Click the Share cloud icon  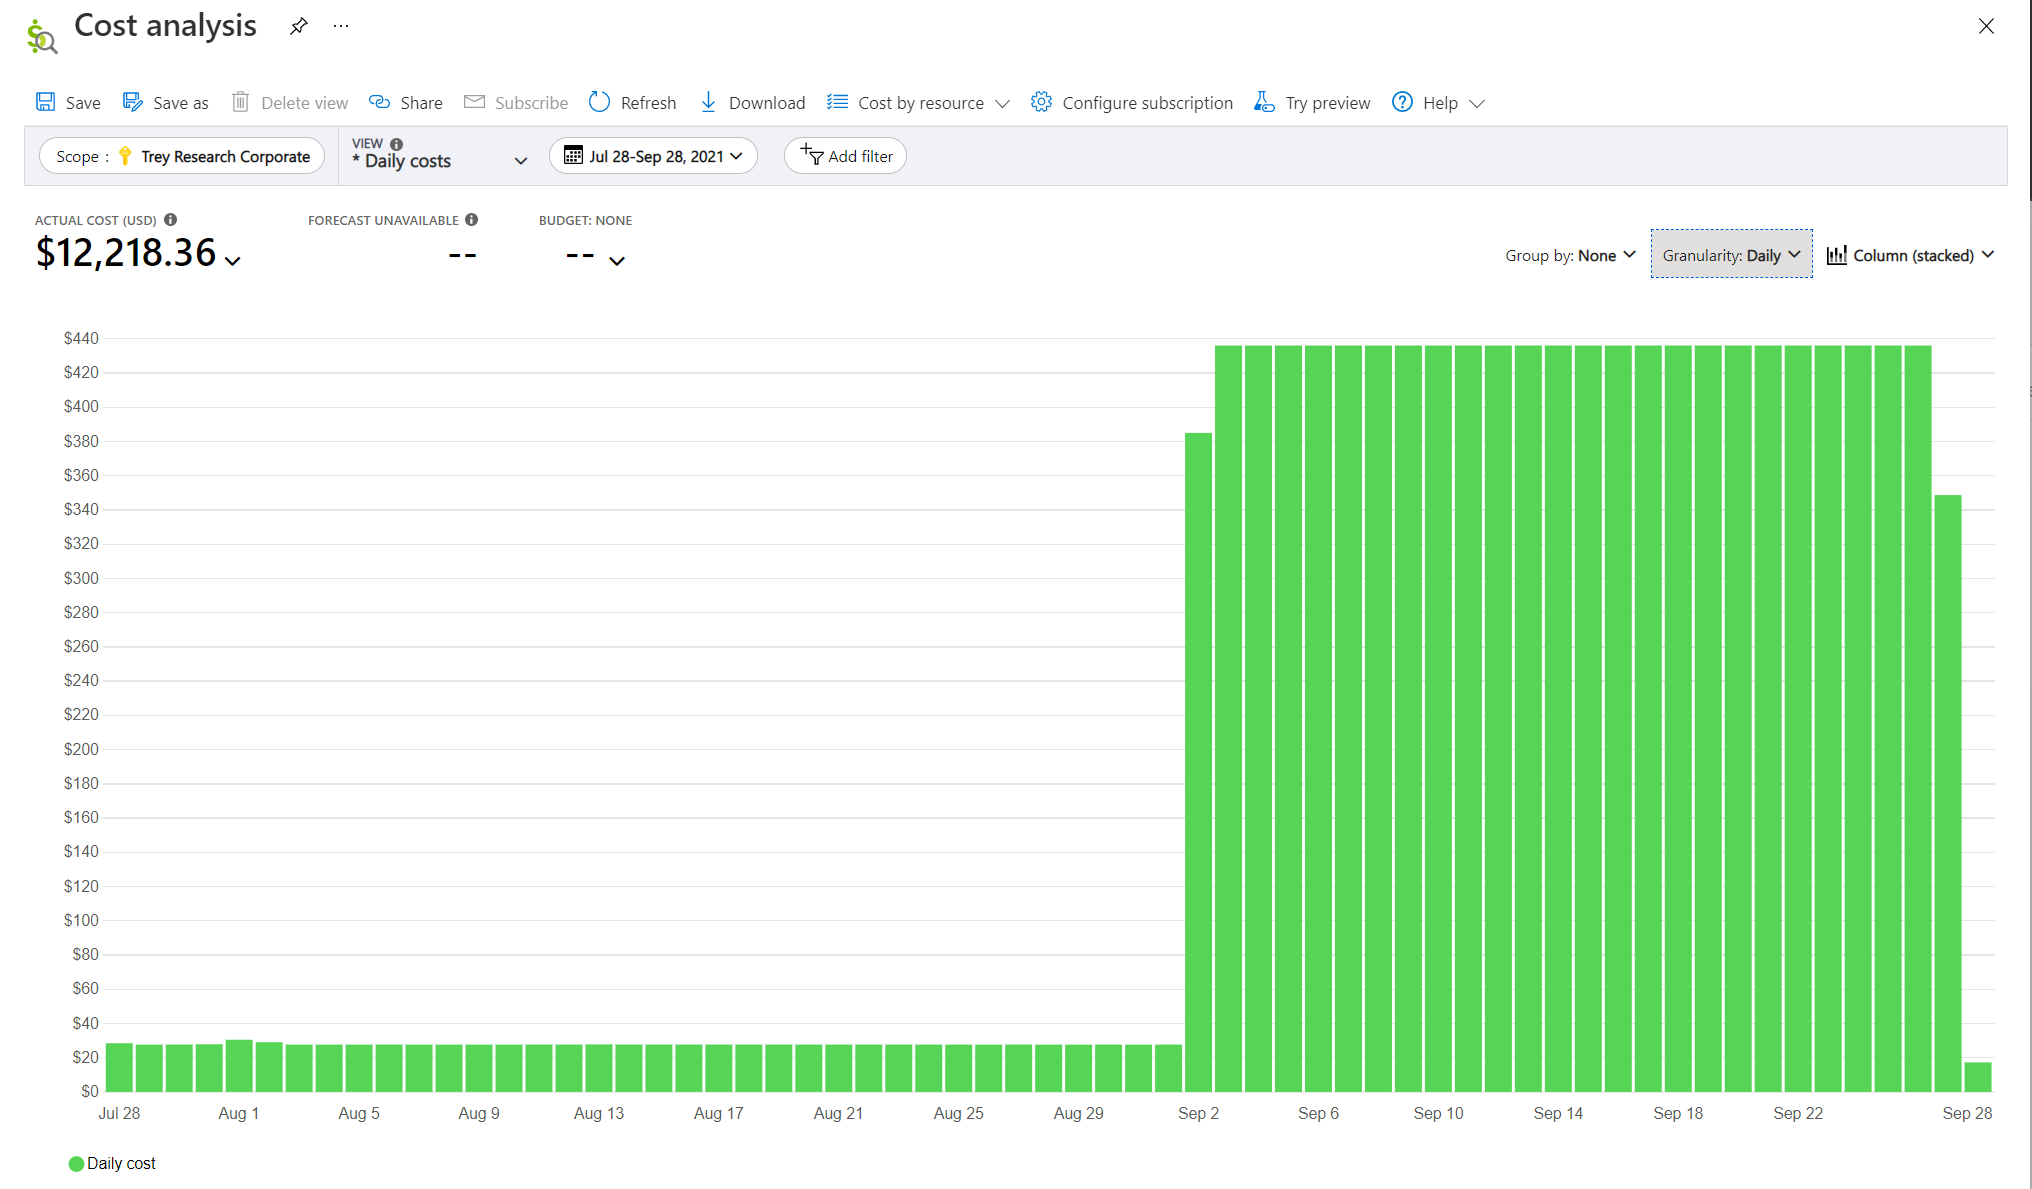379,102
